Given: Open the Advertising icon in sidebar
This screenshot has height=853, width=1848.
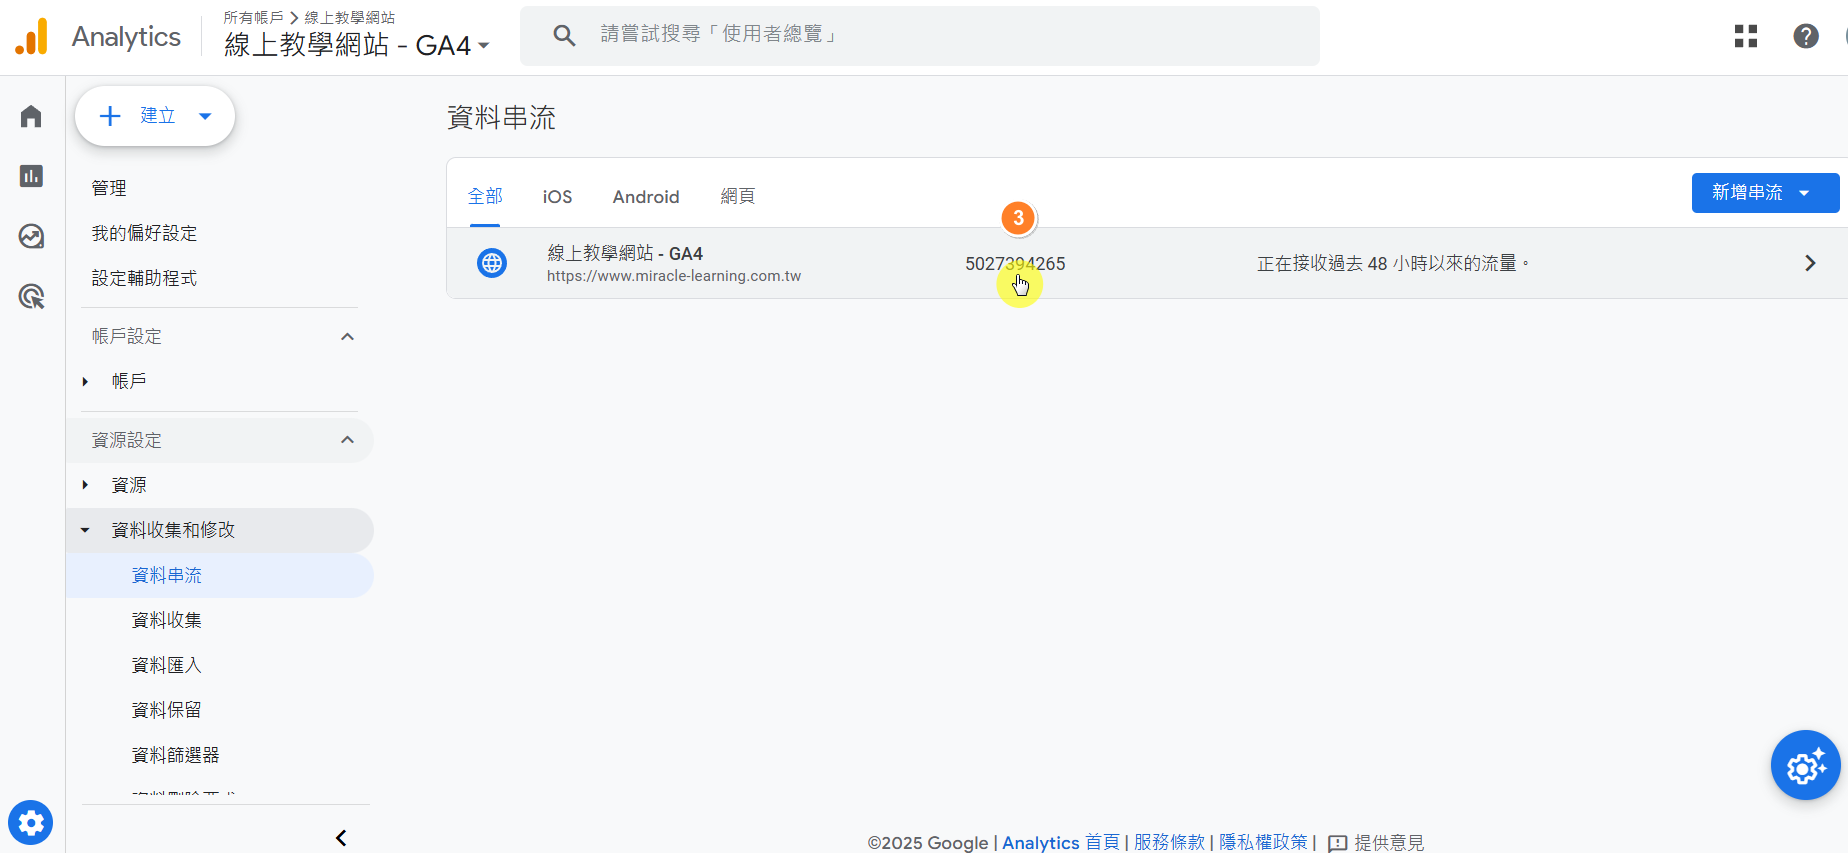Looking at the screenshot, I should [x=31, y=296].
